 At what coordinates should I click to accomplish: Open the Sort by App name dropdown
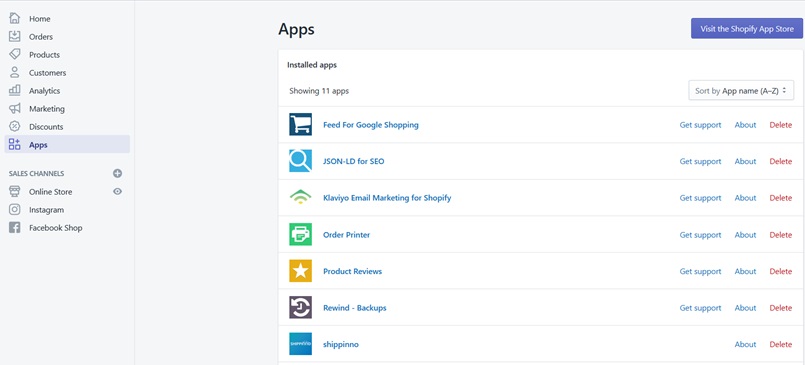point(741,91)
